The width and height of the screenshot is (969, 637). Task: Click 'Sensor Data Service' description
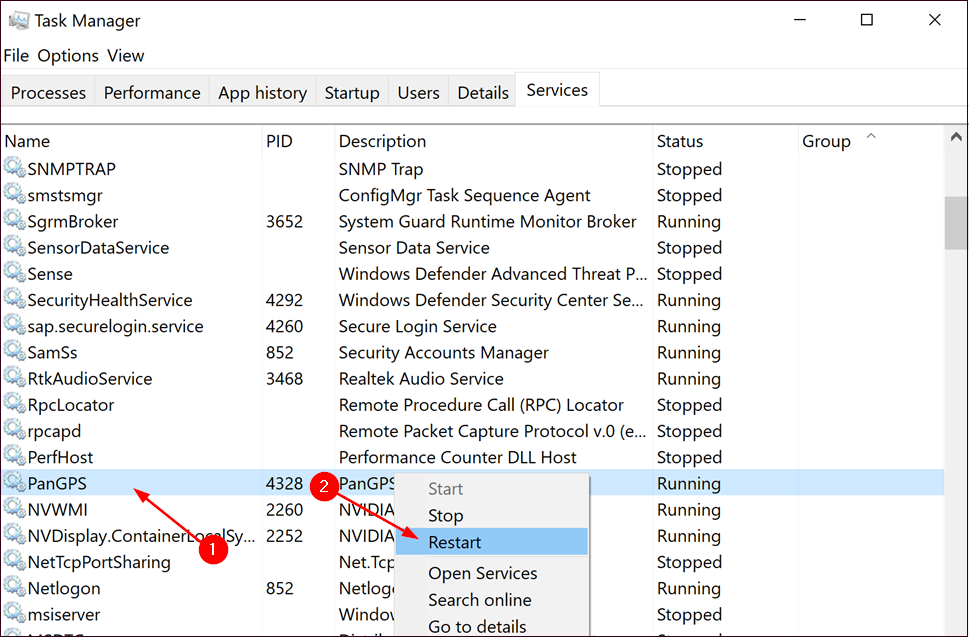coord(414,248)
